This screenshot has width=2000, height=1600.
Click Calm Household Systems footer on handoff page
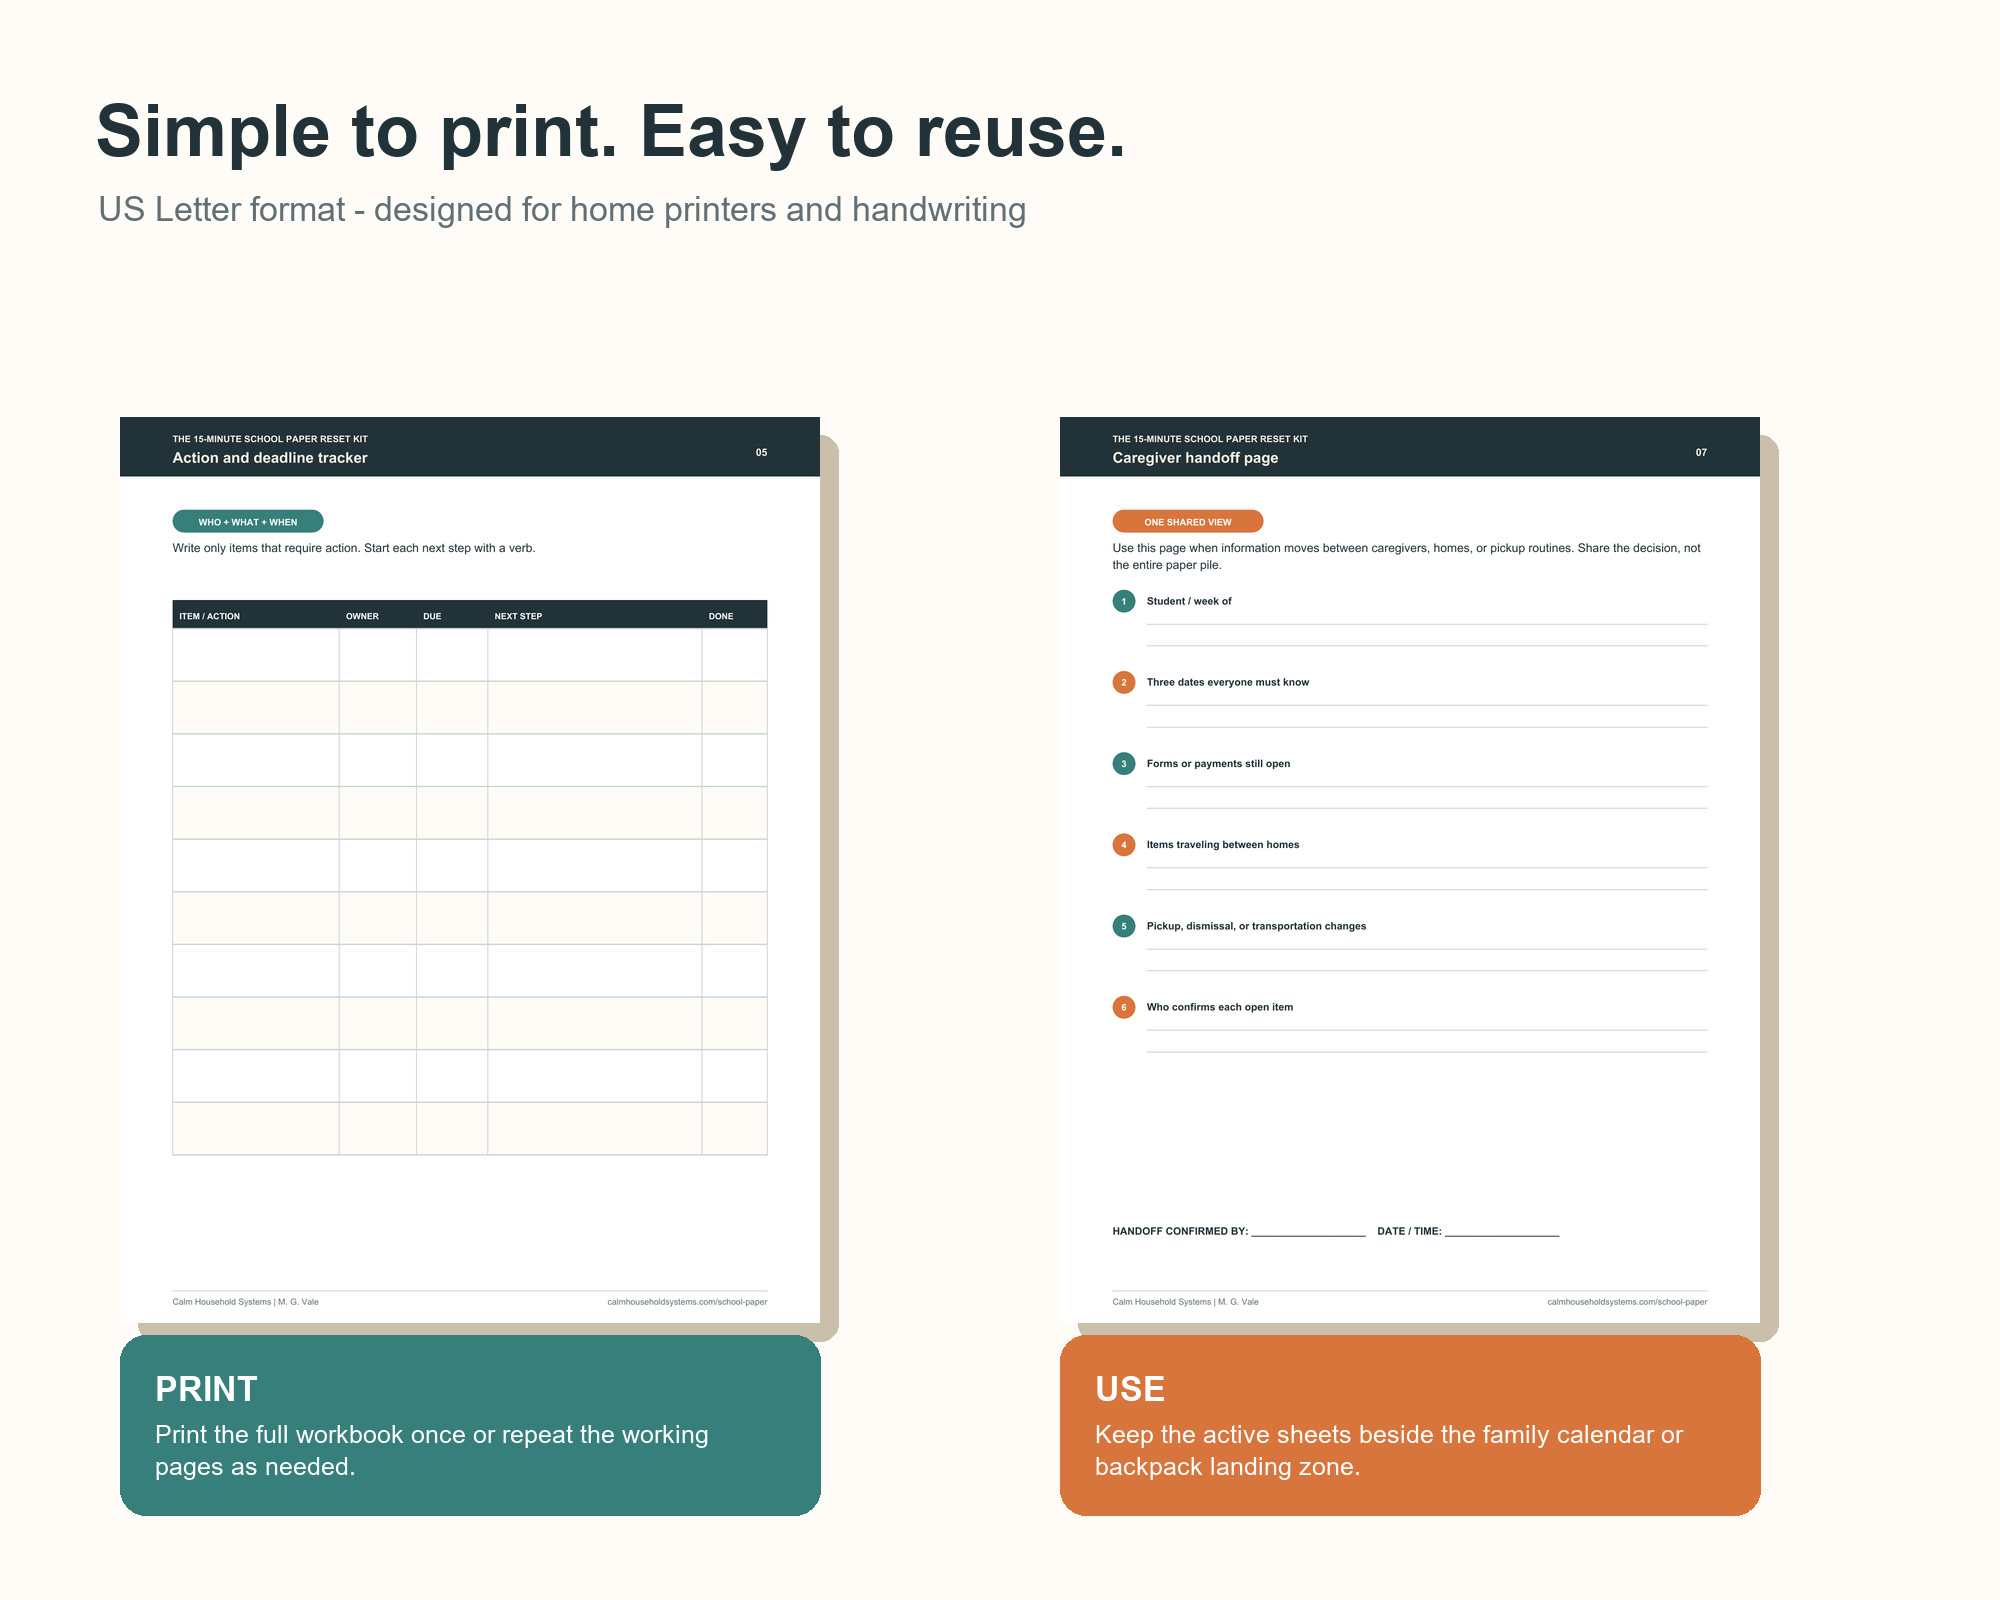1185,1302
